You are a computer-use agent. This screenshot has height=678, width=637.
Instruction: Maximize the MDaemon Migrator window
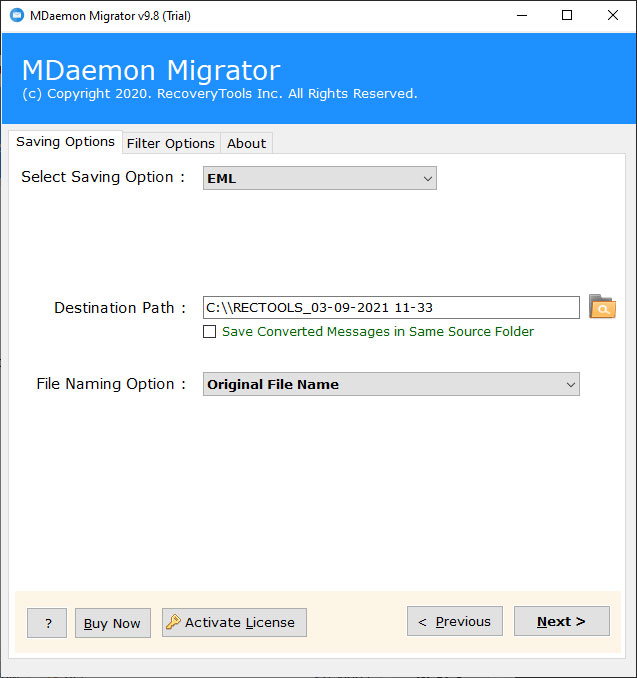click(x=567, y=16)
